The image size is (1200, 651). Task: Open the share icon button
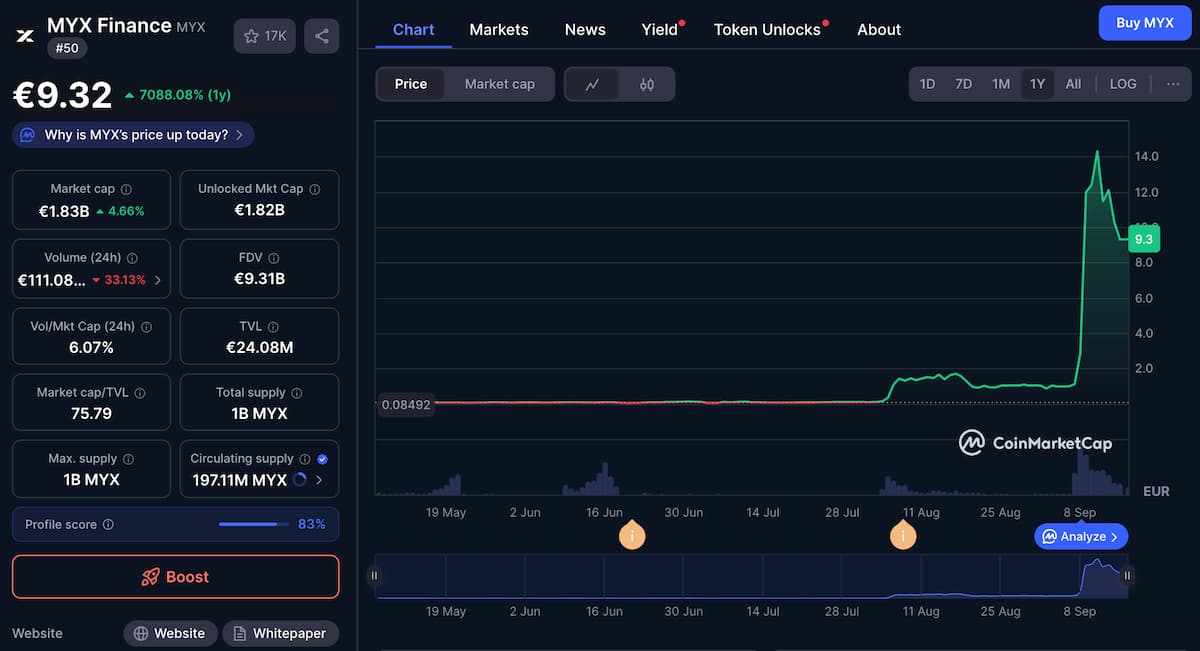321,36
